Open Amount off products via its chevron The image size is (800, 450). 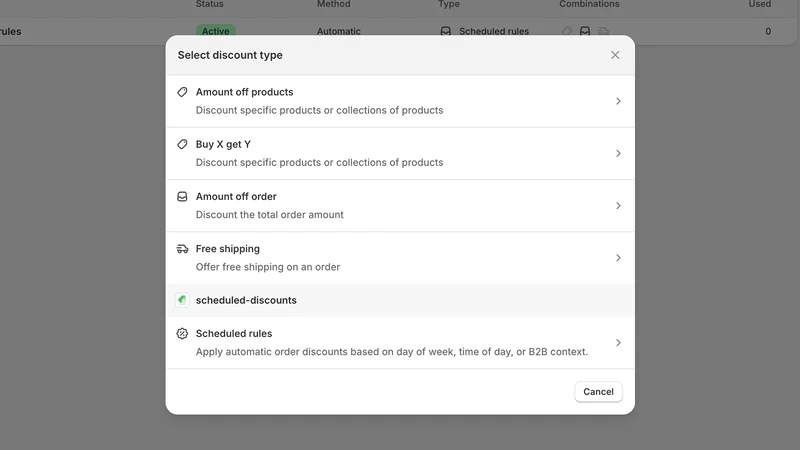618,101
